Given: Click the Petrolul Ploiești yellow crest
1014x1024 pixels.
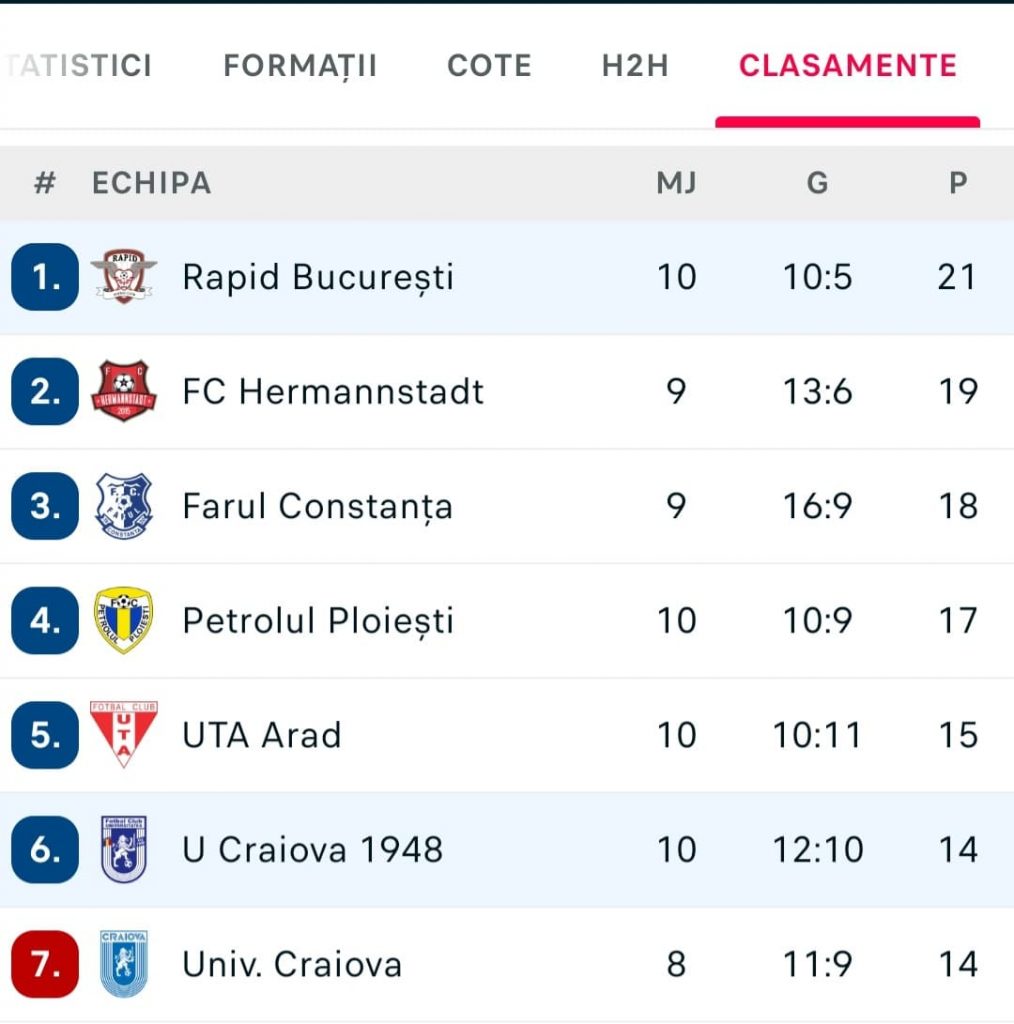Looking at the screenshot, I should click(124, 620).
